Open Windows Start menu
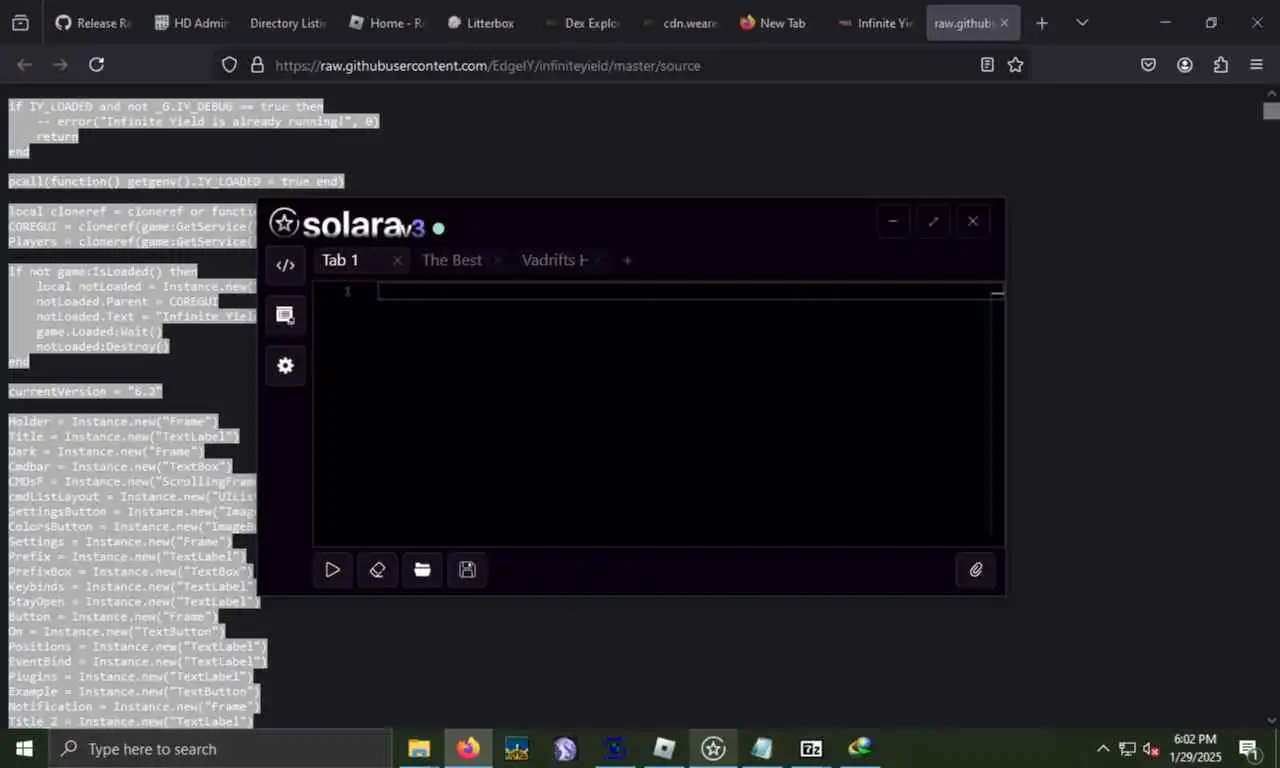This screenshot has width=1280, height=768. click(24, 748)
